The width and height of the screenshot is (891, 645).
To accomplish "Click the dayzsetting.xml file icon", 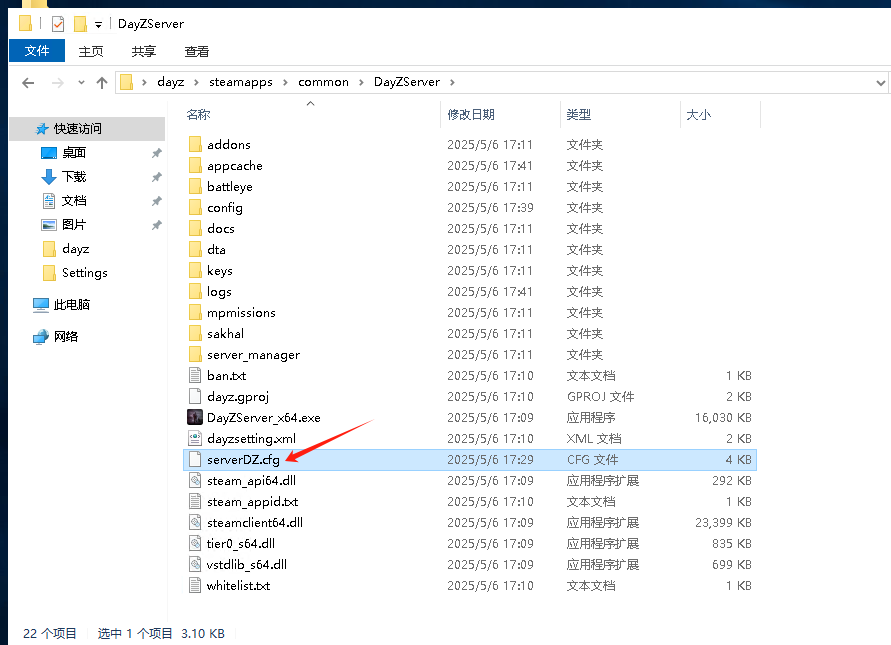I will [x=195, y=439].
